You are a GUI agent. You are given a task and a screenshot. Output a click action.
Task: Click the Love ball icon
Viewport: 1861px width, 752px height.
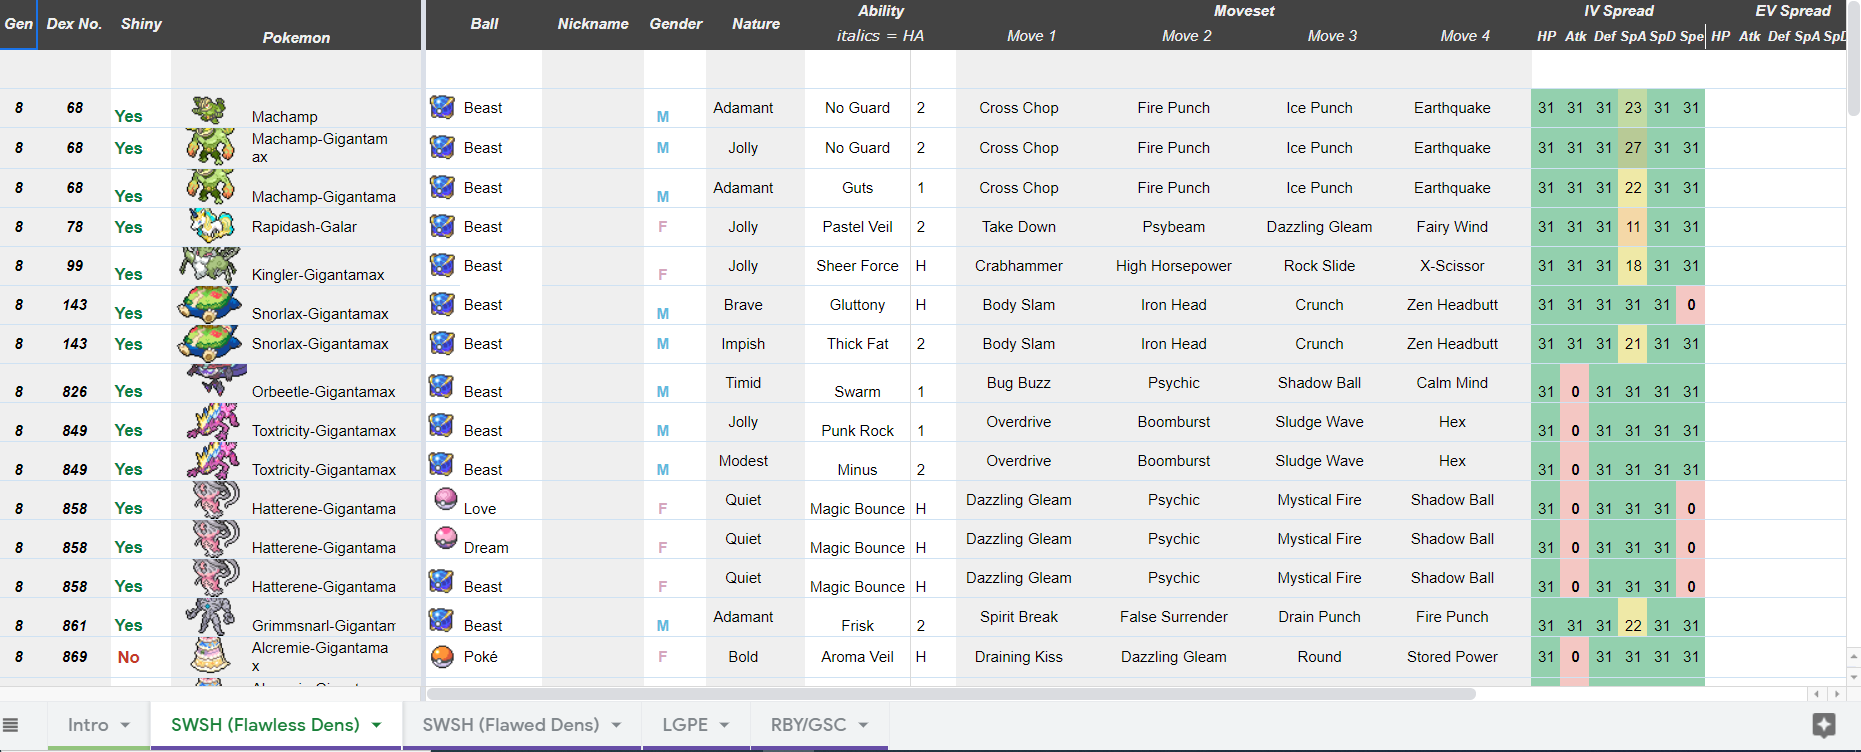446,498
